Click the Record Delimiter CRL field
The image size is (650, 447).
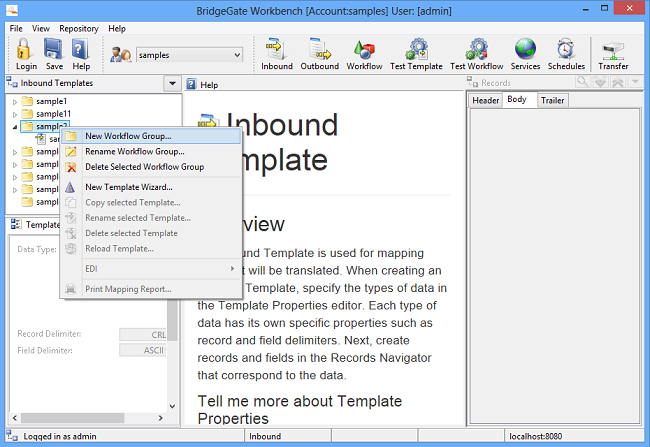click(143, 335)
